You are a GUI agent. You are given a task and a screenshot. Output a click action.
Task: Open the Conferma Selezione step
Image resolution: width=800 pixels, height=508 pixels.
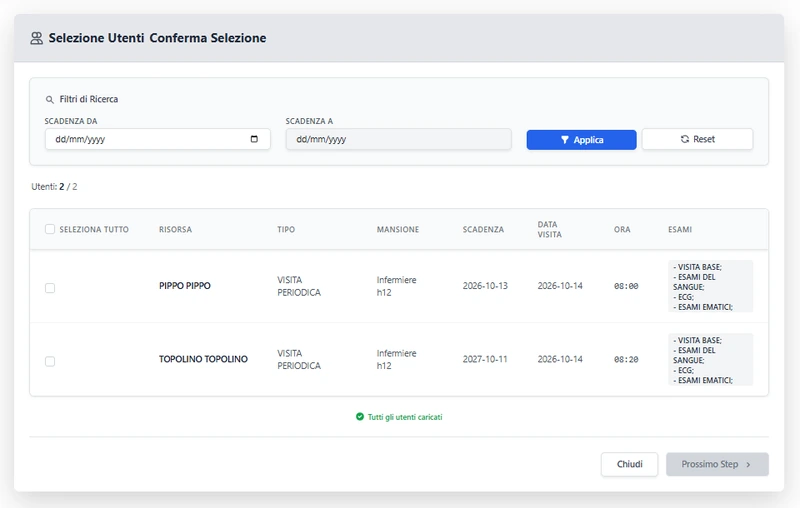(208, 38)
